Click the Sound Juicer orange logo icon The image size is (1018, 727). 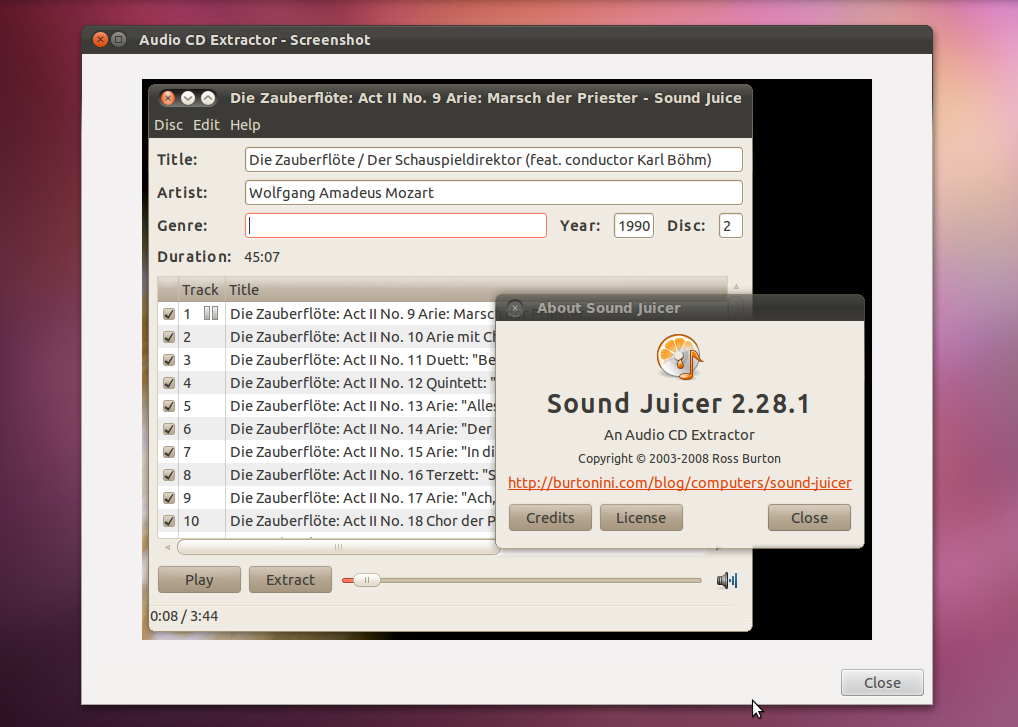click(x=679, y=356)
